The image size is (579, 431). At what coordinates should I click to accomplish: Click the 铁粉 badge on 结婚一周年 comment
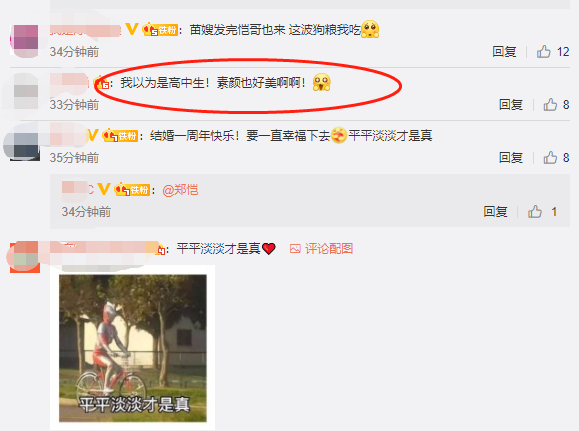tap(120, 136)
